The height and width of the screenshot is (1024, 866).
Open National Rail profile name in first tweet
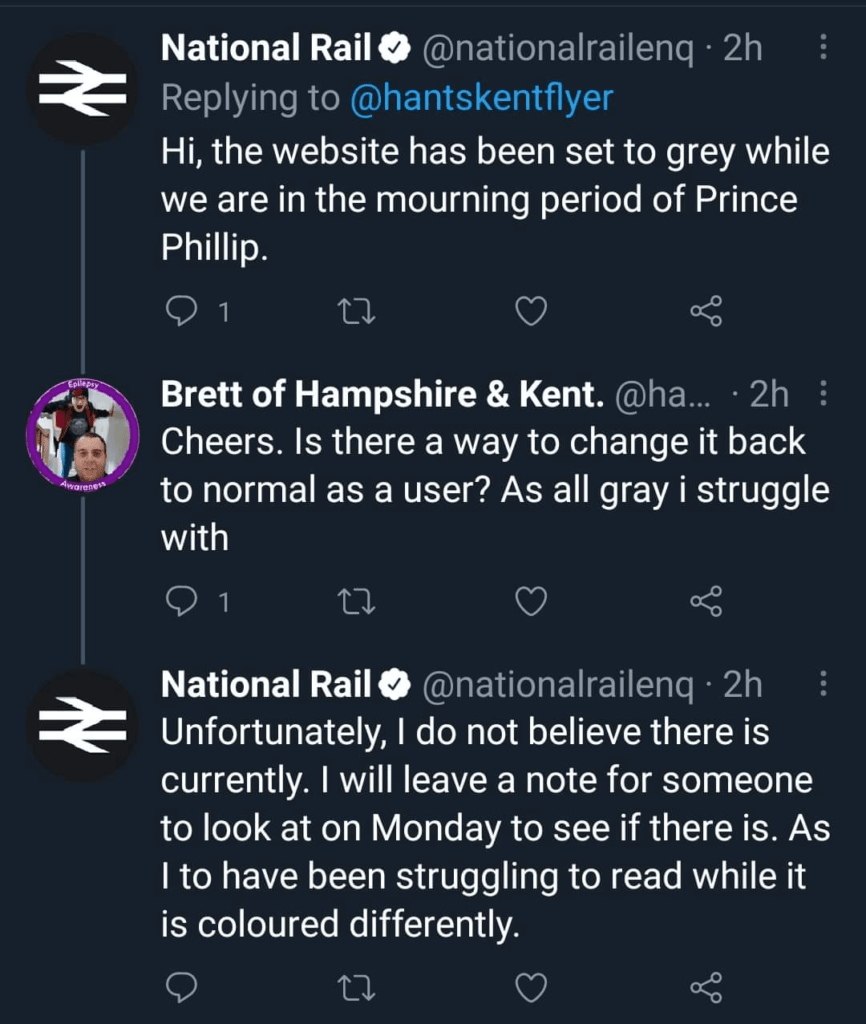click(267, 48)
